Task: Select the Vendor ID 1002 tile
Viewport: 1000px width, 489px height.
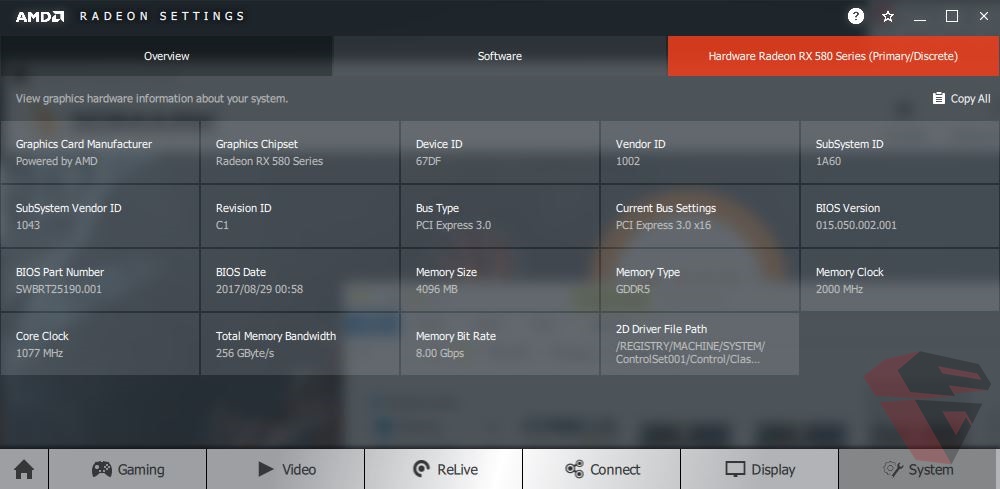Action: [700, 152]
